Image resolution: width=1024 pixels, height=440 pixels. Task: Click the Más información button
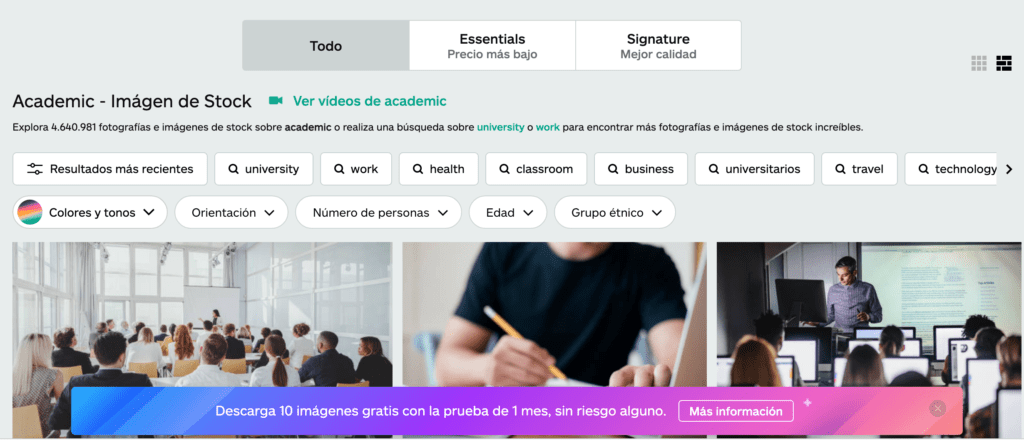coord(736,411)
